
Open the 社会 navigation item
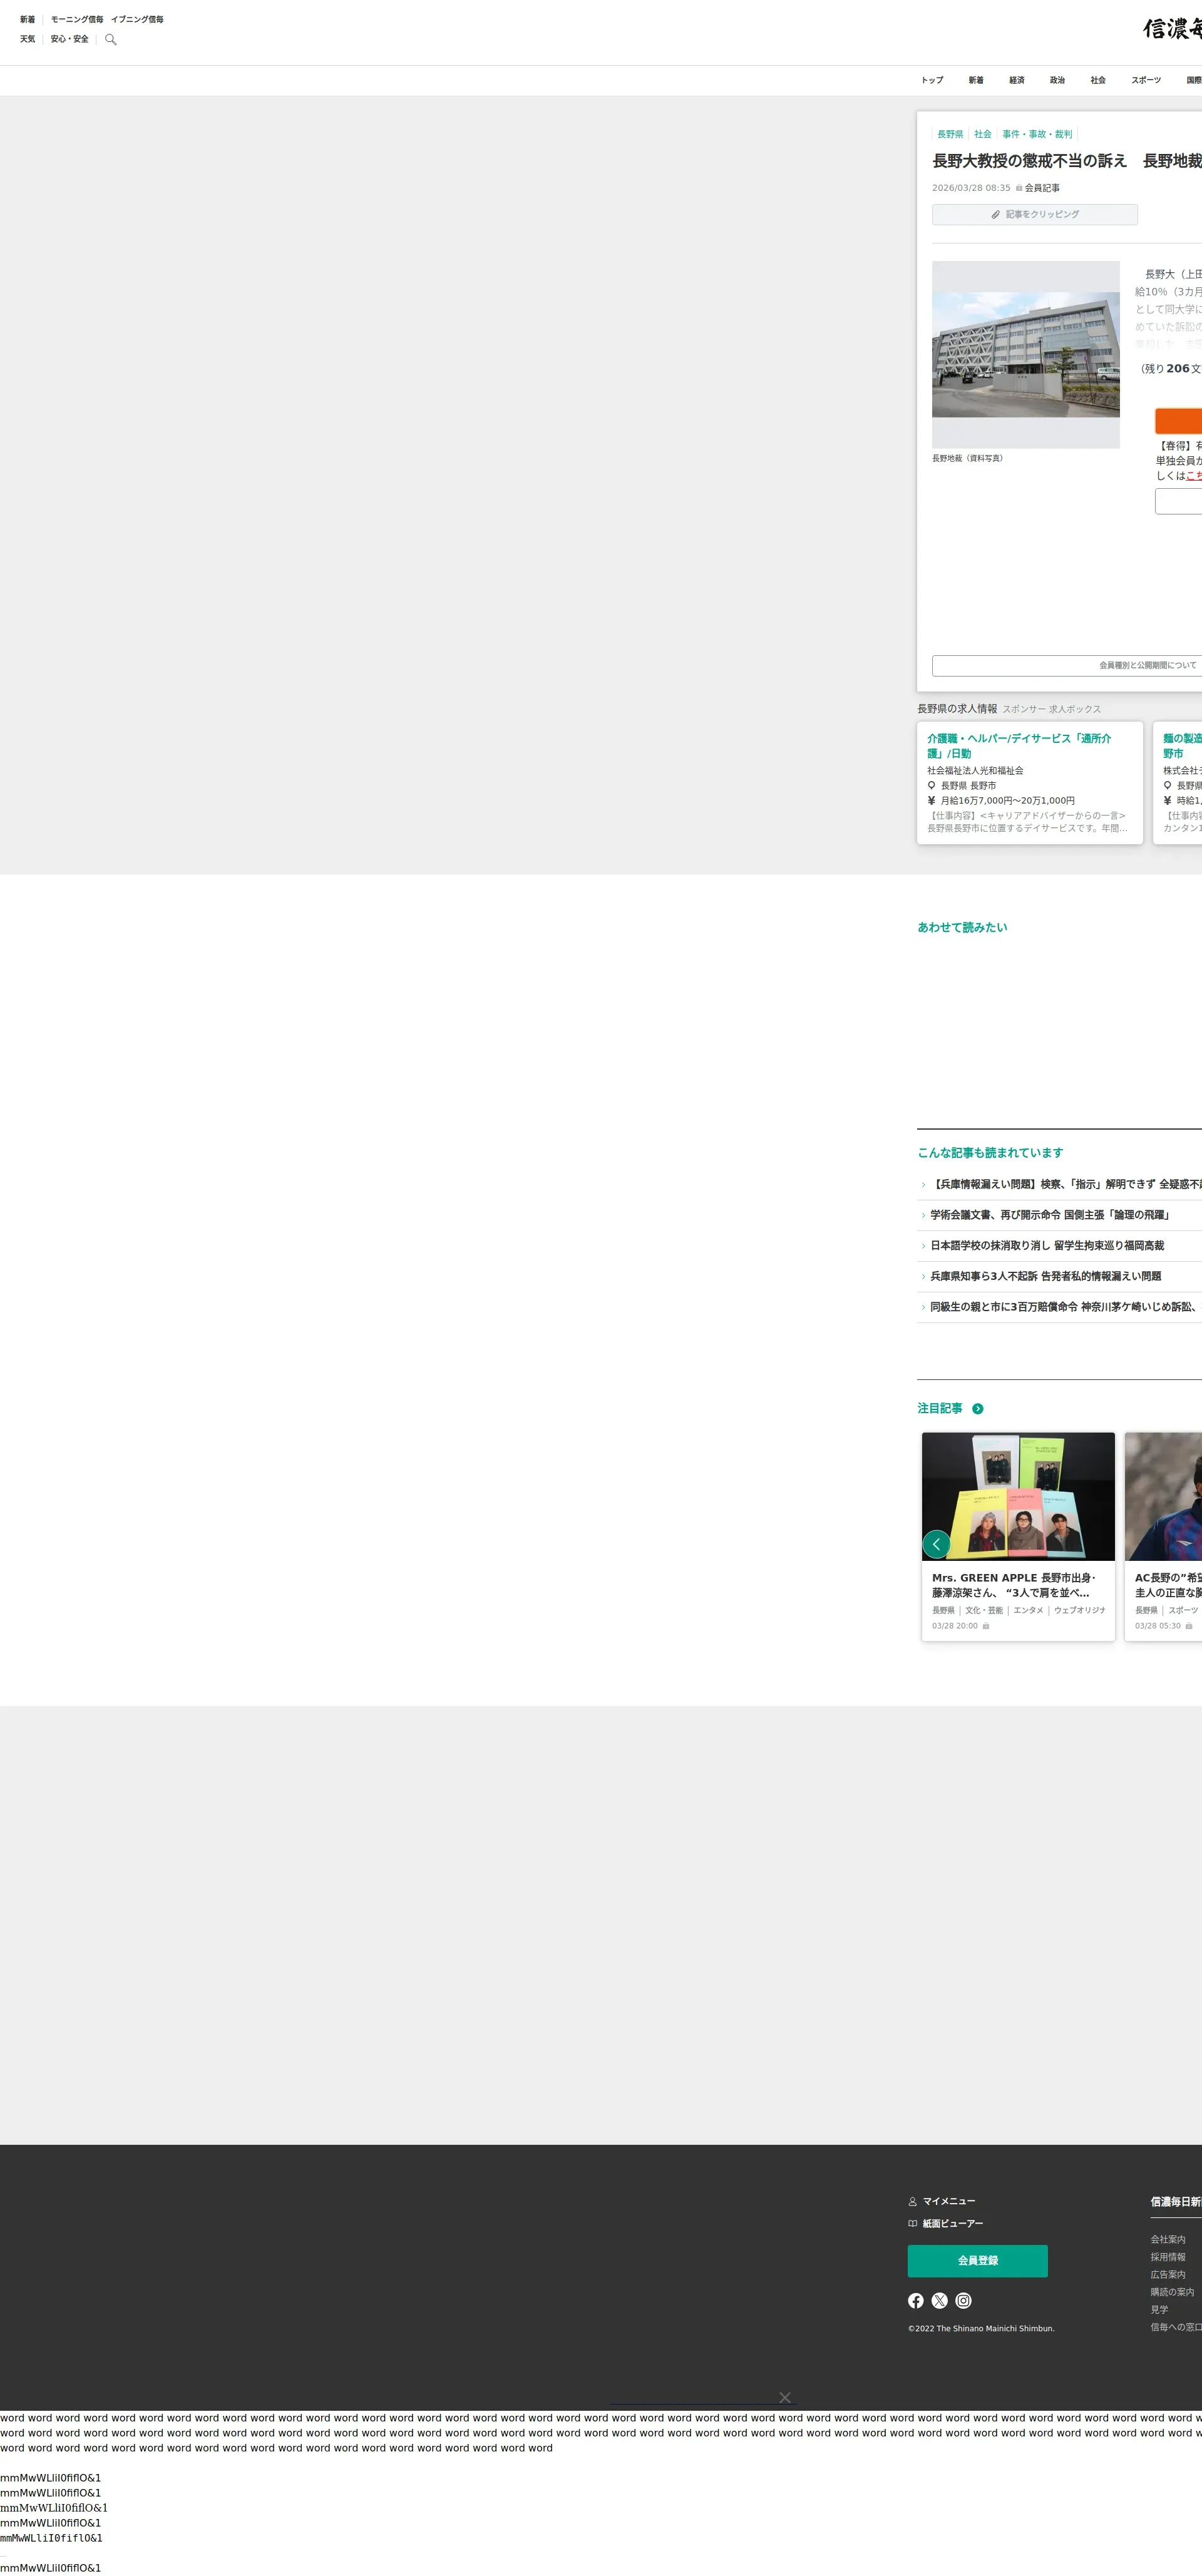pyautogui.click(x=1098, y=80)
